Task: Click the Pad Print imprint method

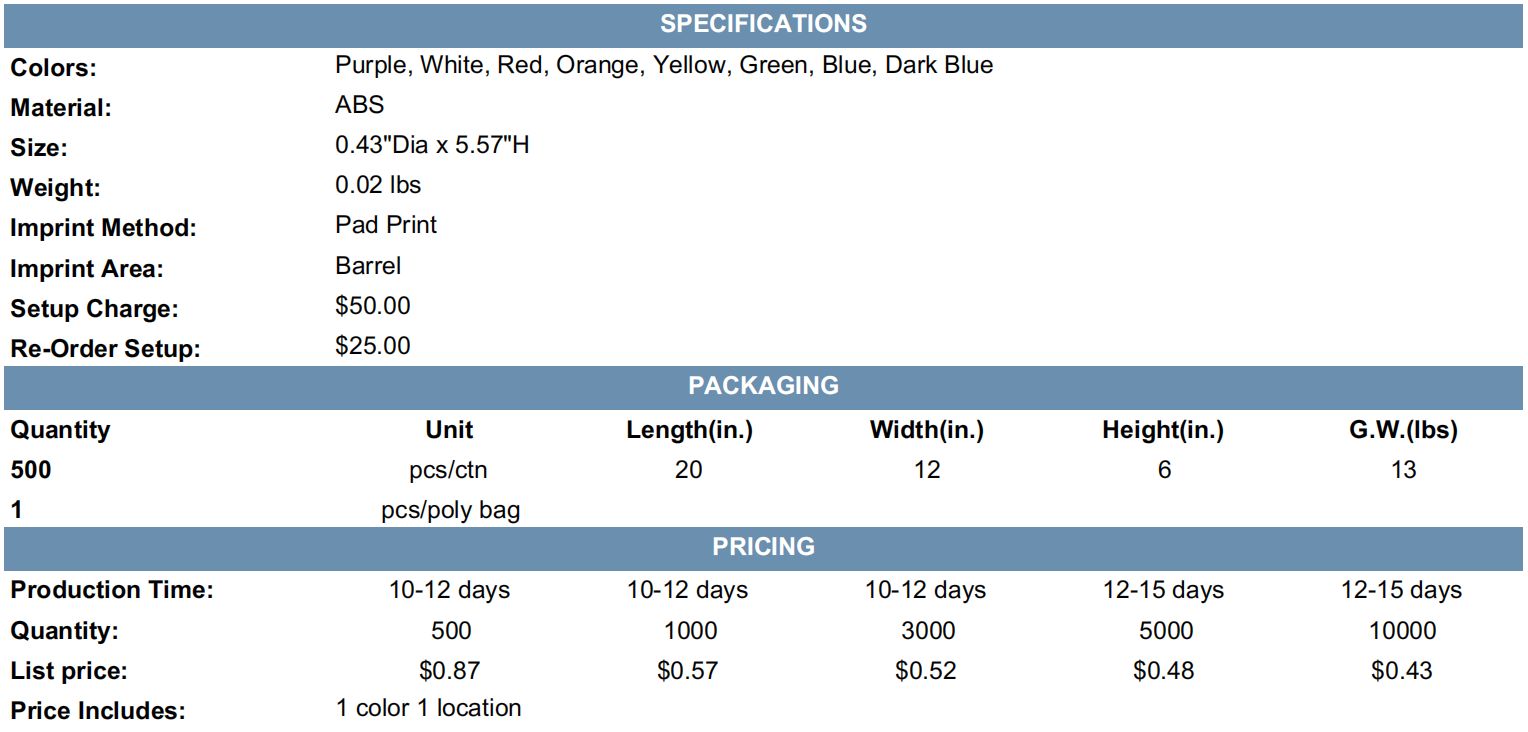Action: (x=386, y=225)
